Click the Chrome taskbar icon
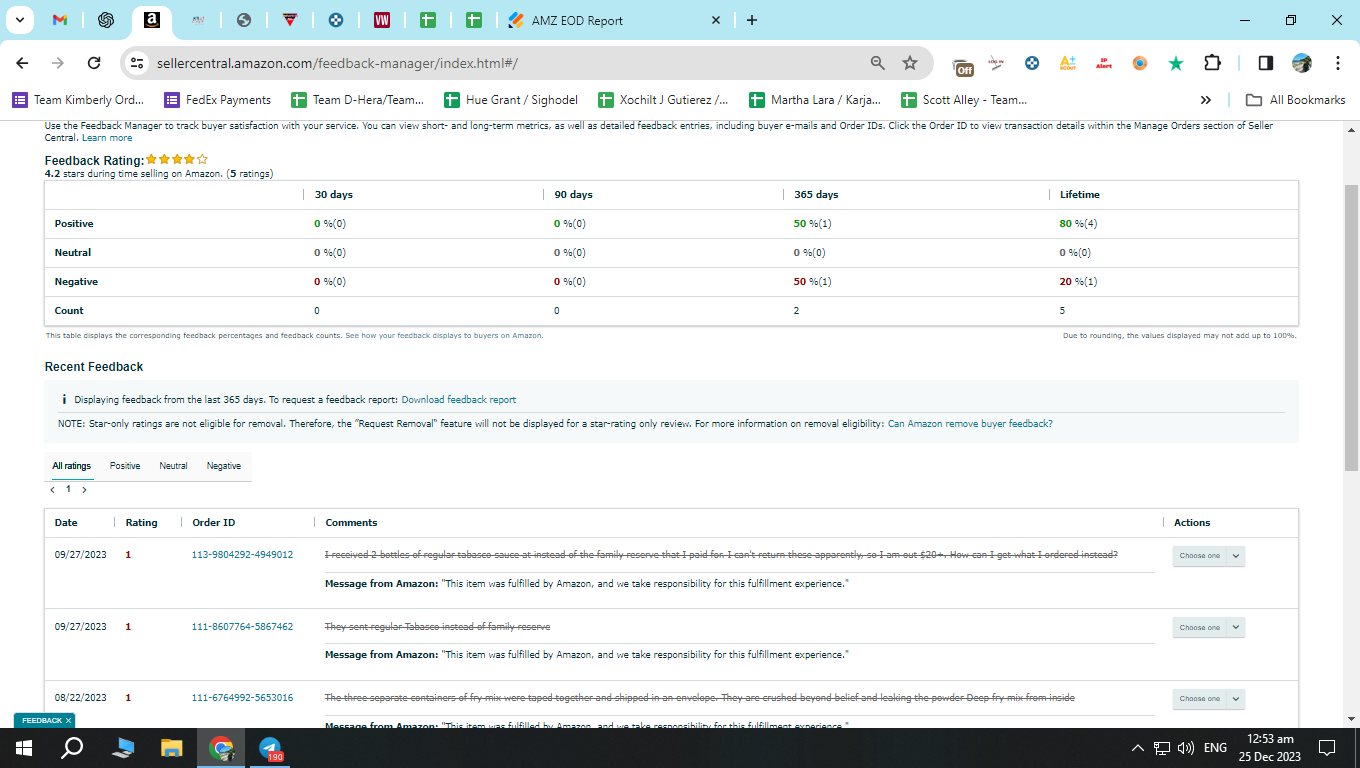Screen dimensions: 1360x768 [221, 748]
